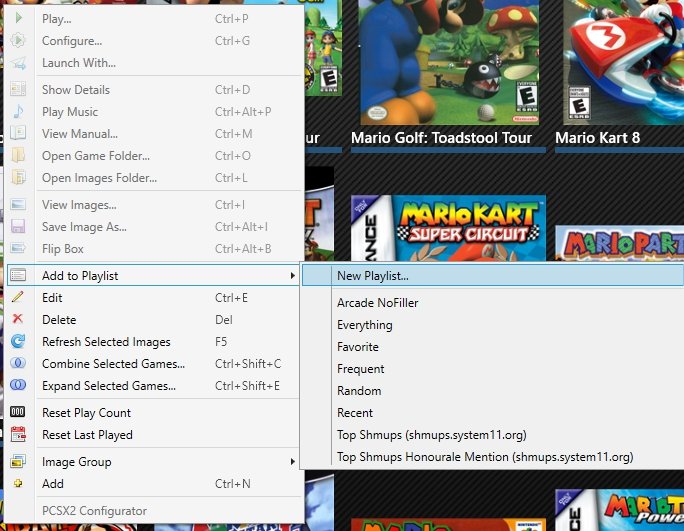Click the Combine Selected Games icon
The height and width of the screenshot is (531, 684).
18,363
